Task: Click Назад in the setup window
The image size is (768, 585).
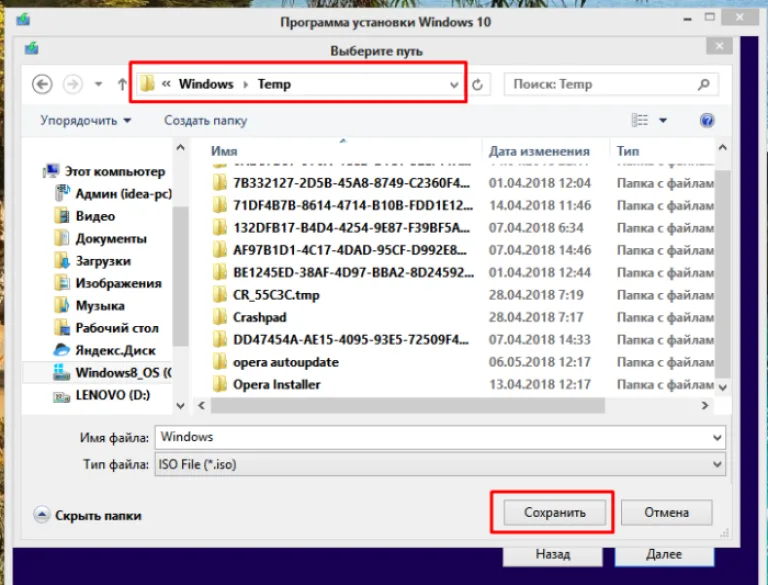Action: tap(553, 554)
